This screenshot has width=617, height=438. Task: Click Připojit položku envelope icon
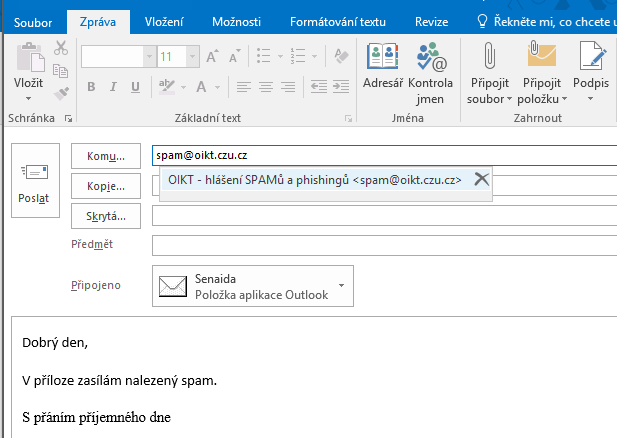point(542,54)
